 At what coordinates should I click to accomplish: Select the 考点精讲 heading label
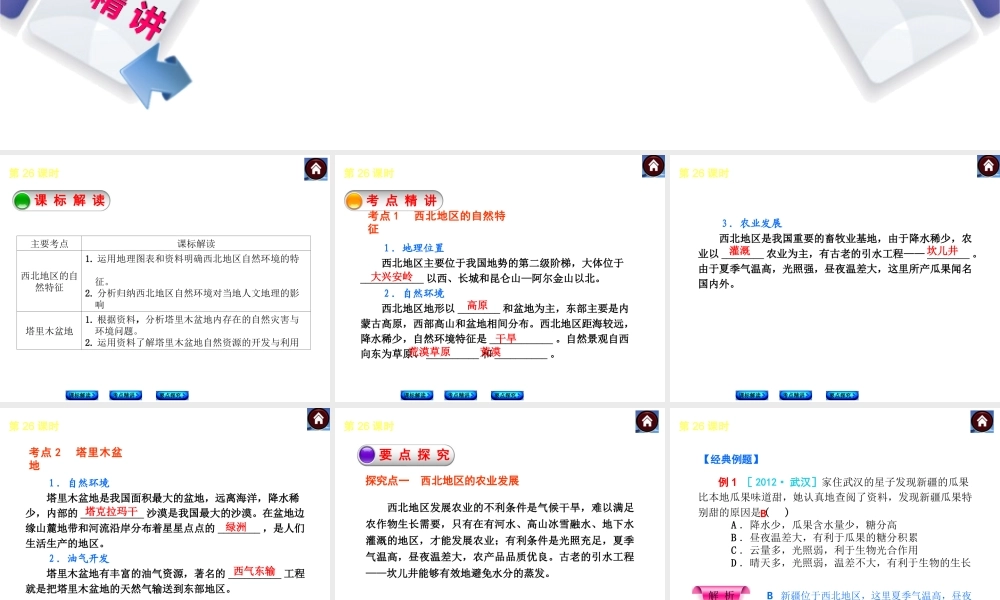coord(402,201)
